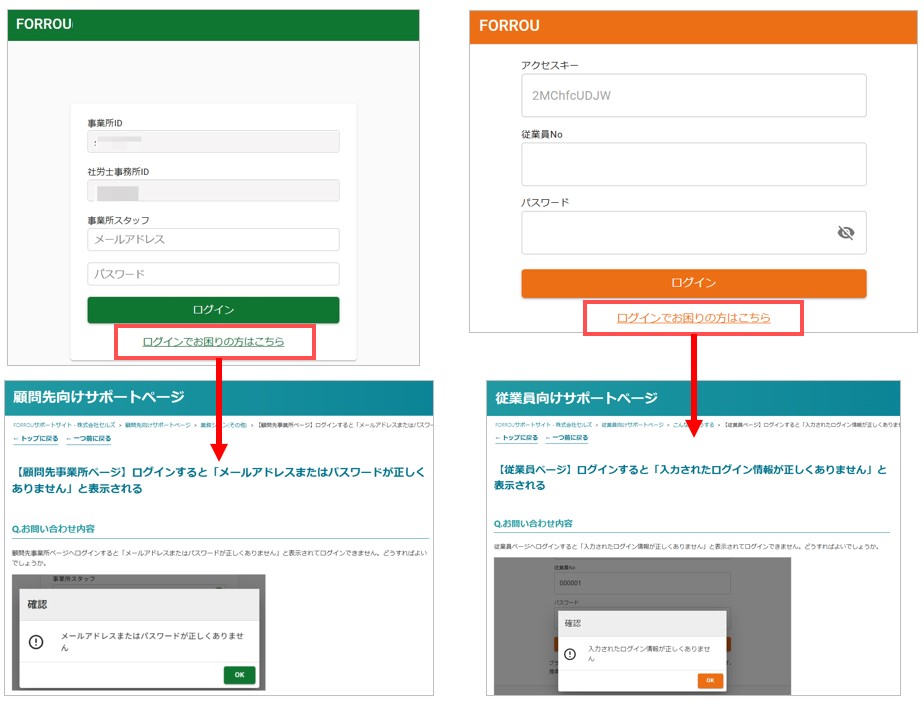Click the green ログイン button
This screenshot has height=702, width=924.
point(213,310)
